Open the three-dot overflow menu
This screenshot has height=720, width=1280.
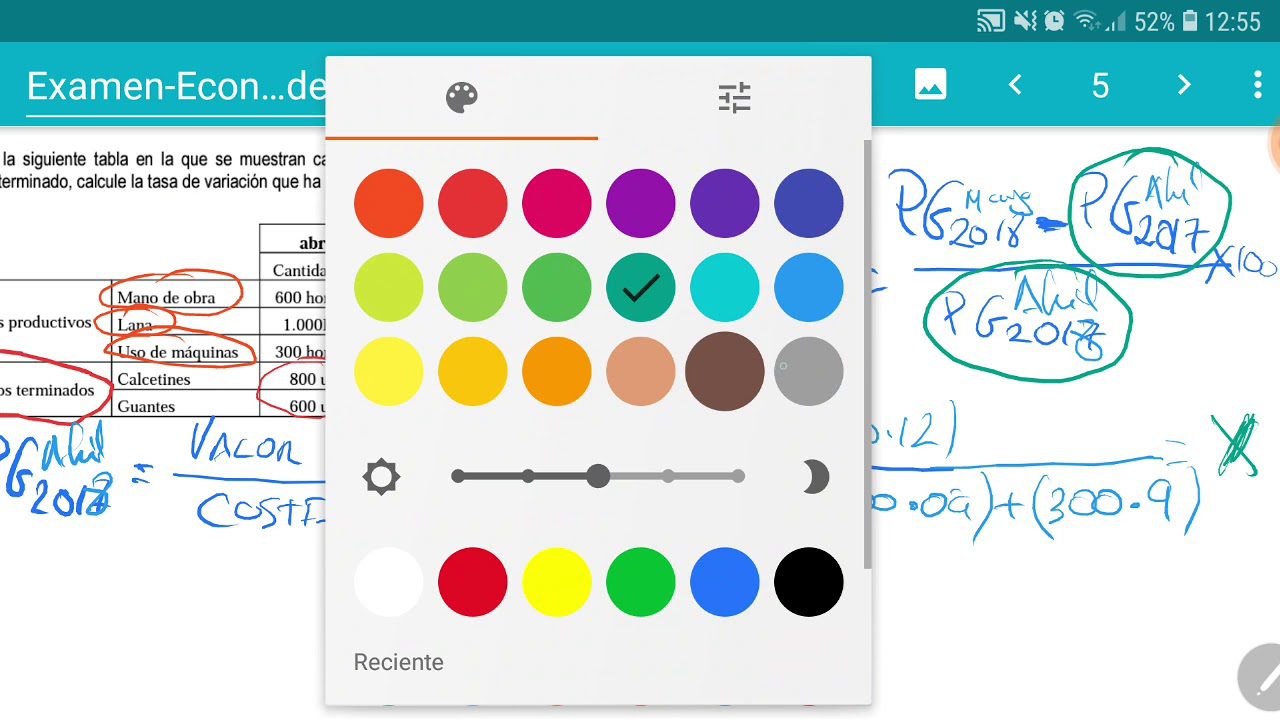coord(1257,85)
